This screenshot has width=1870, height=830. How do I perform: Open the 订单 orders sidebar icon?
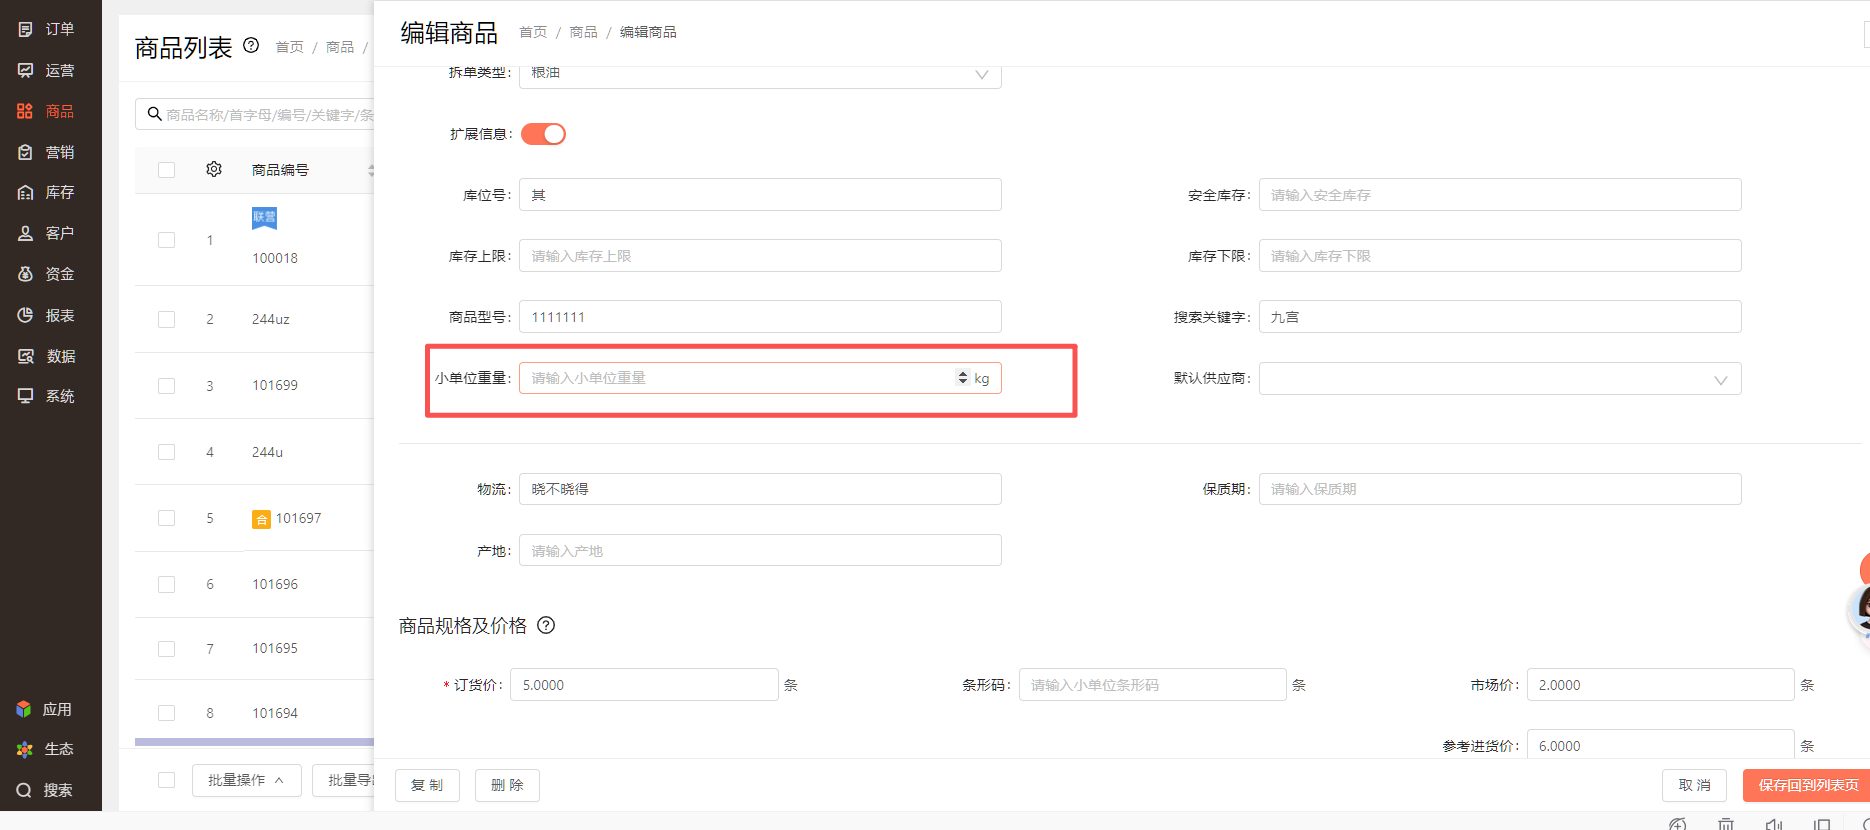click(x=26, y=29)
